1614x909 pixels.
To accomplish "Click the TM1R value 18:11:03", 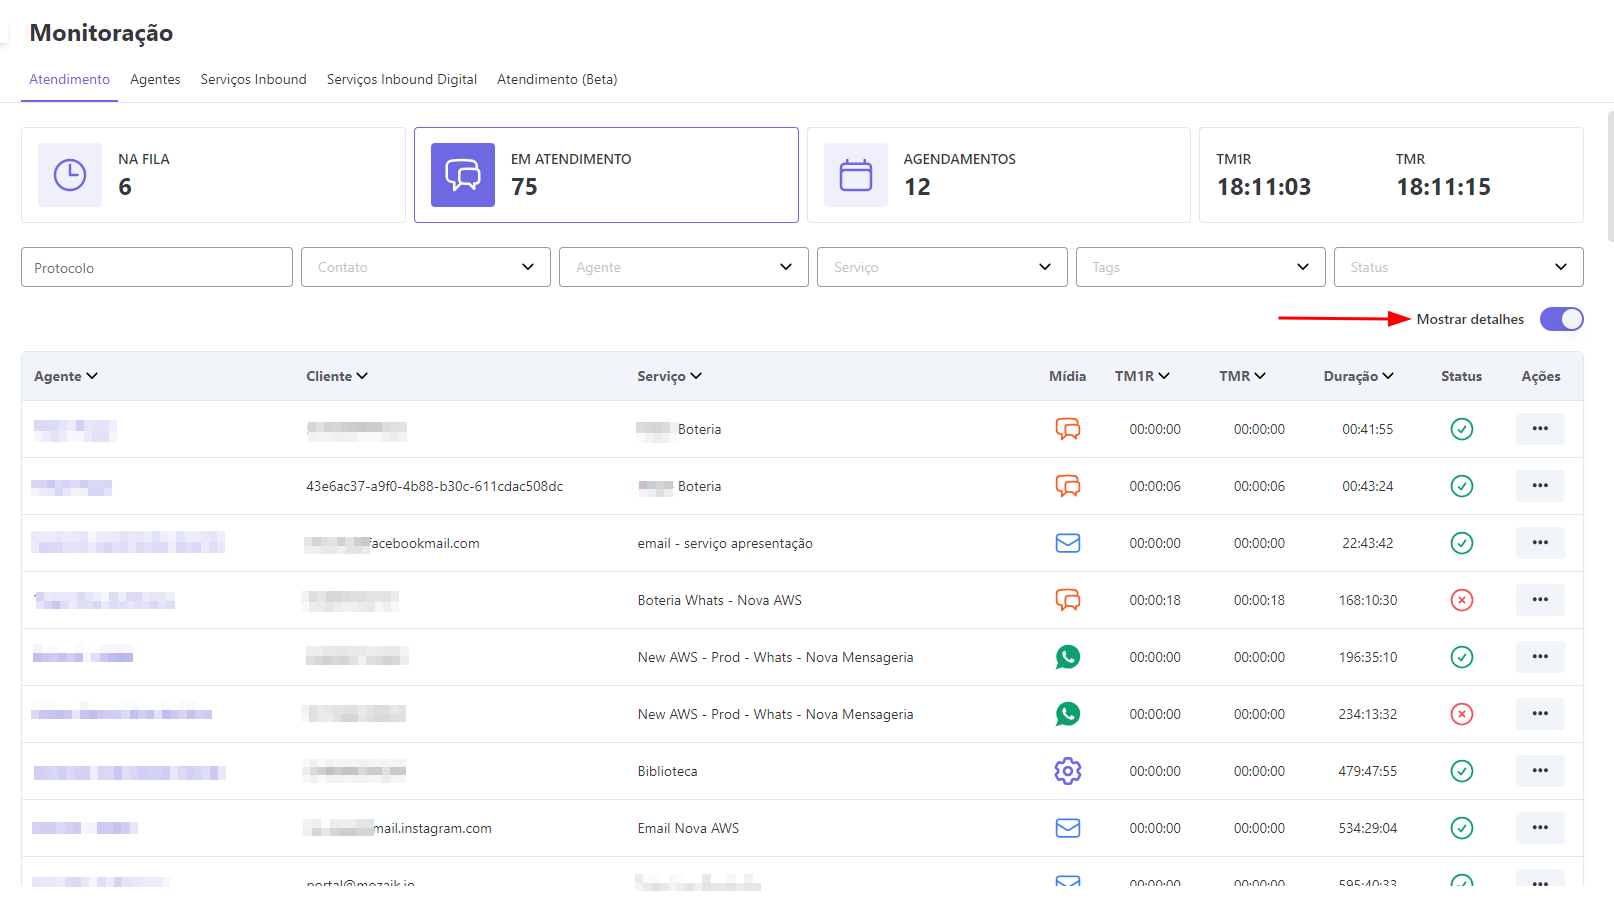I will pos(1264,187).
